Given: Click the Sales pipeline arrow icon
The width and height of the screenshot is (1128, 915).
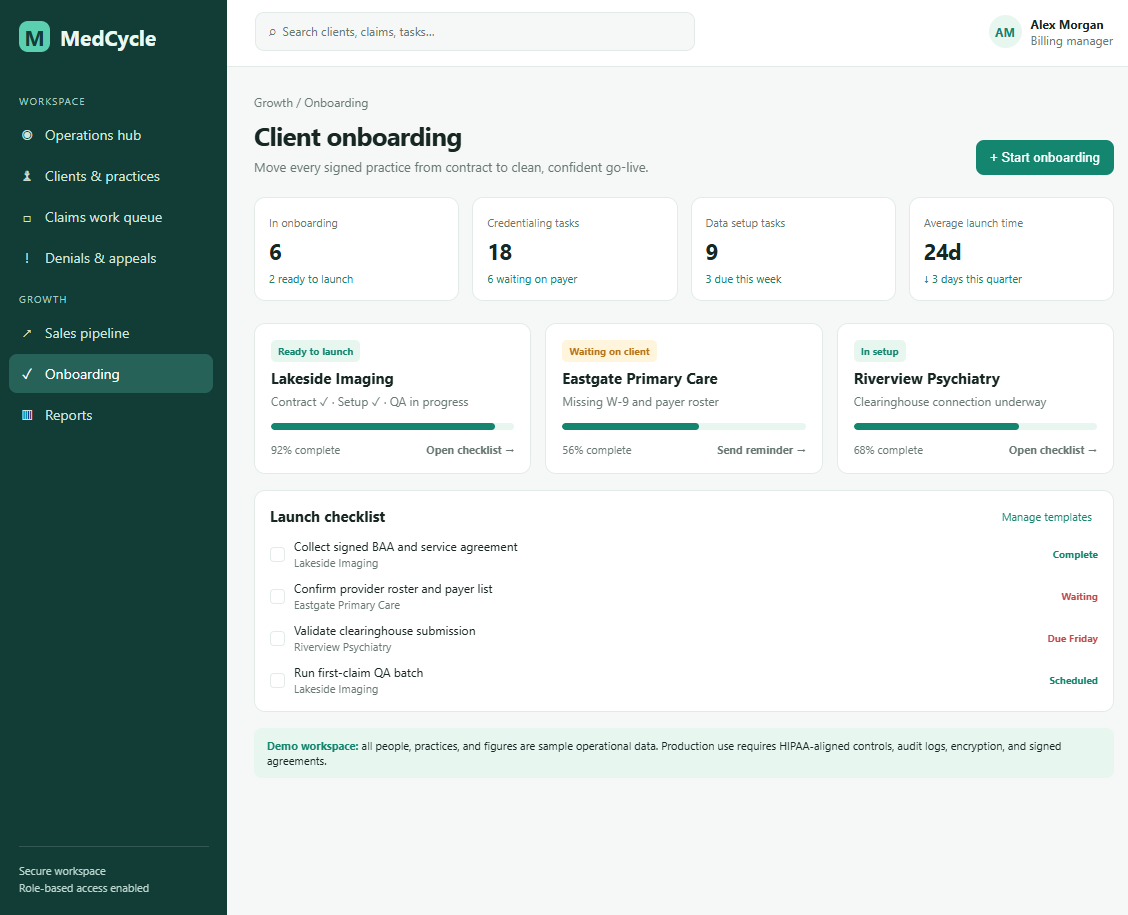Looking at the screenshot, I should pos(27,333).
